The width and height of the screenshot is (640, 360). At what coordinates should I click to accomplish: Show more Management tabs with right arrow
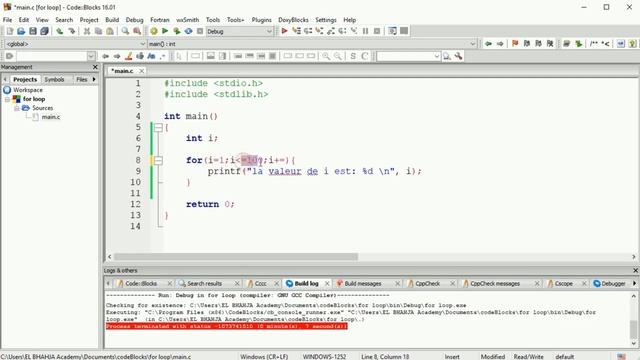pos(94,79)
